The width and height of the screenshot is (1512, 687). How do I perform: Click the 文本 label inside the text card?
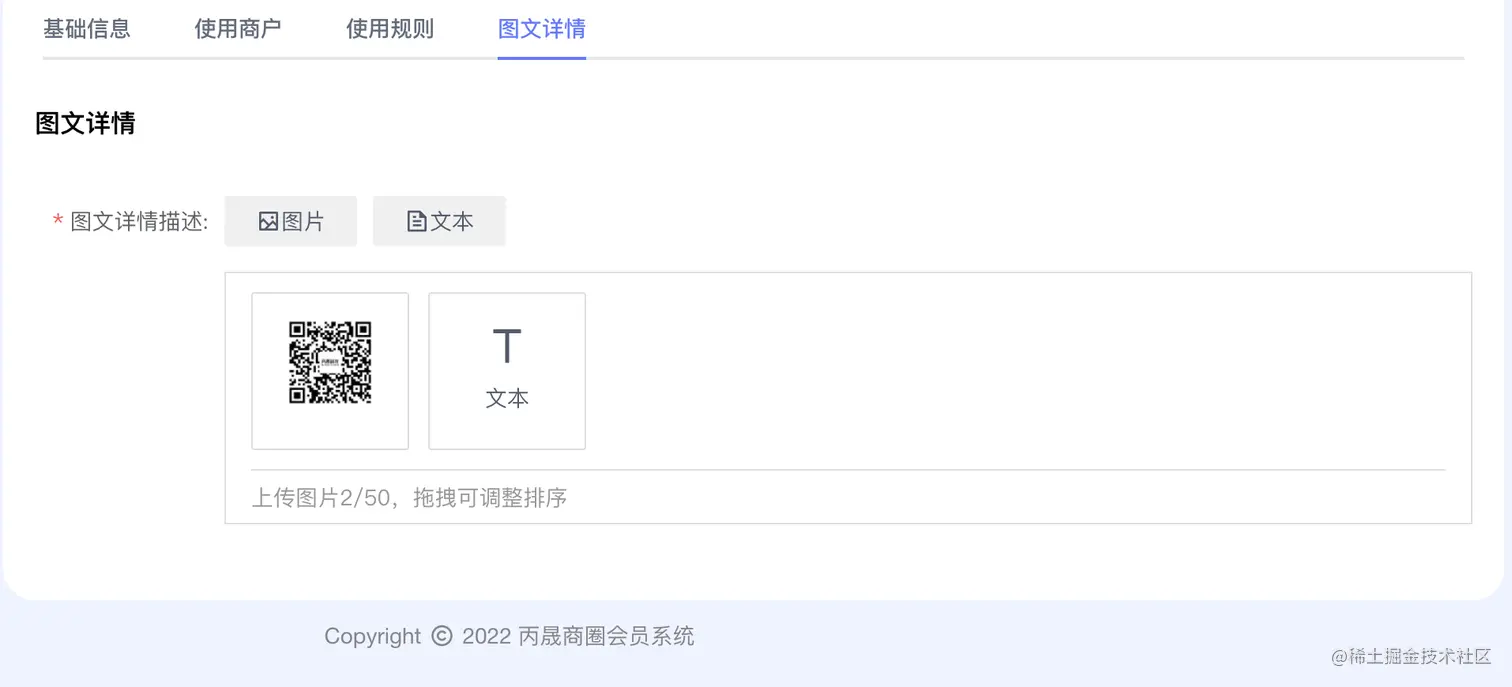[x=506, y=397]
